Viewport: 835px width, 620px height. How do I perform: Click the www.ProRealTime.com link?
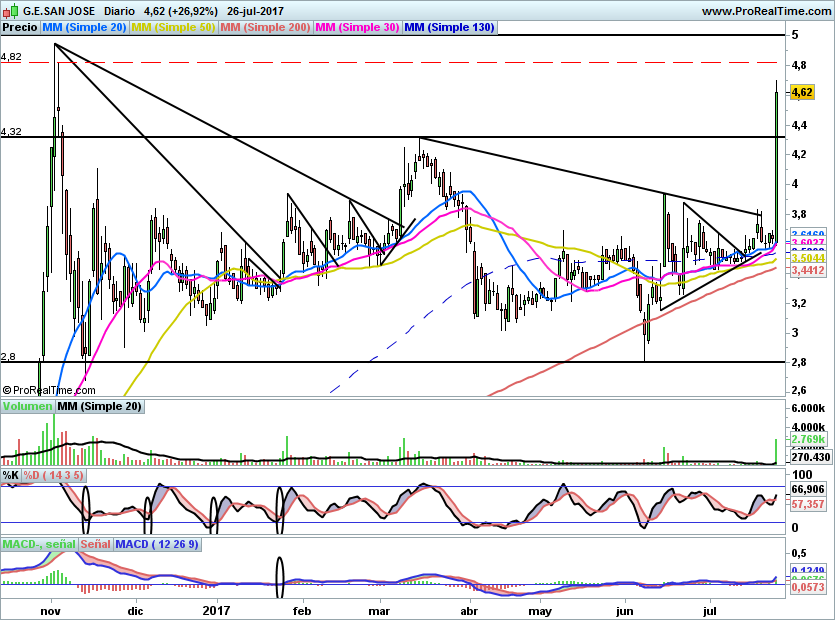[x=766, y=11]
